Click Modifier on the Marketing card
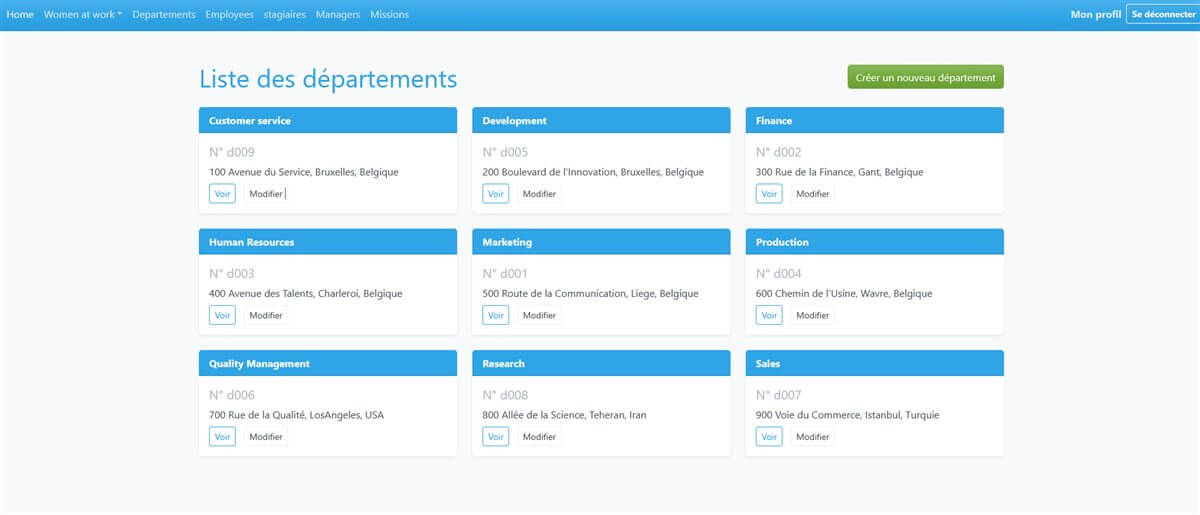The height and width of the screenshot is (515, 1200). click(539, 315)
